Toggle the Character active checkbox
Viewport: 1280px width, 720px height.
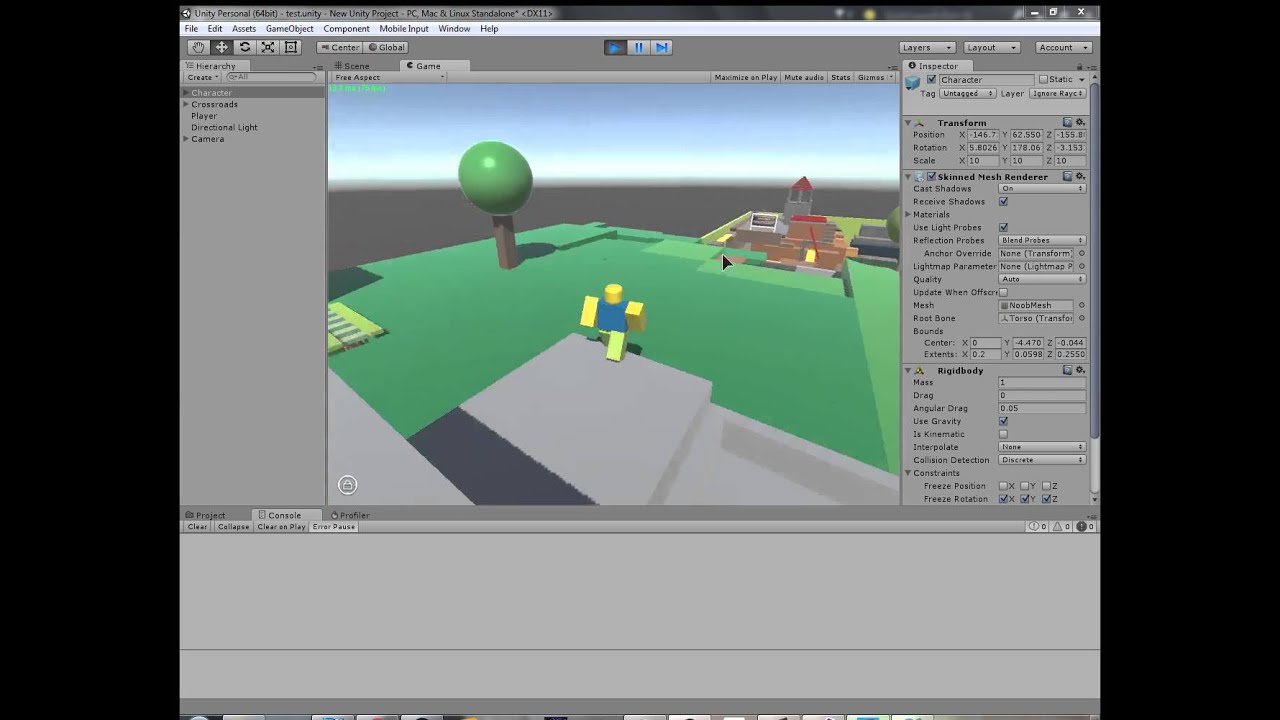click(932, 79)
